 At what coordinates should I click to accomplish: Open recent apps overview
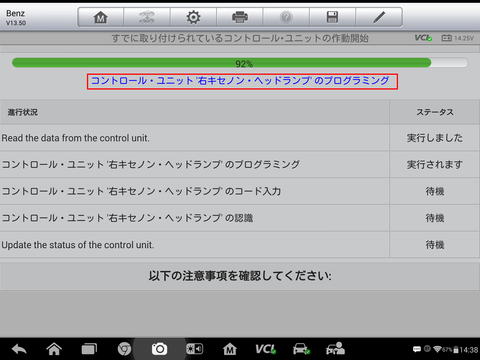coord(89,349)
